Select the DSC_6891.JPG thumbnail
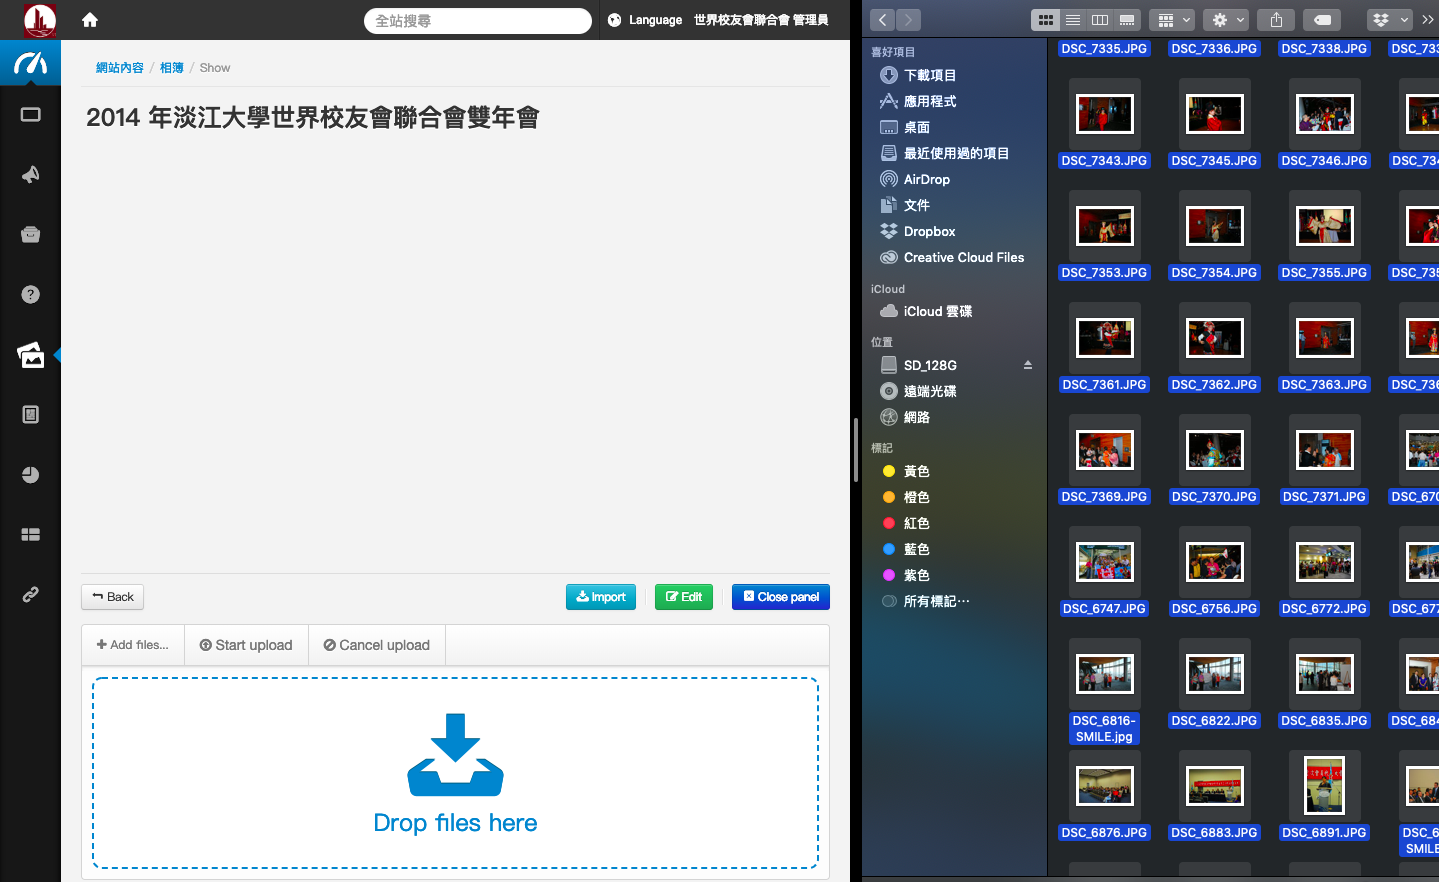Viewport: 1439px width, 882px height. [x=1324, y=786]
